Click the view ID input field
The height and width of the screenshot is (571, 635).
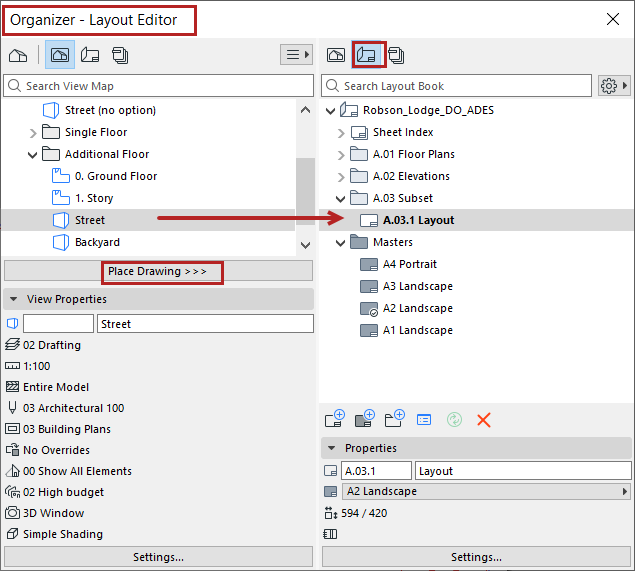click(x=58, y=324)
